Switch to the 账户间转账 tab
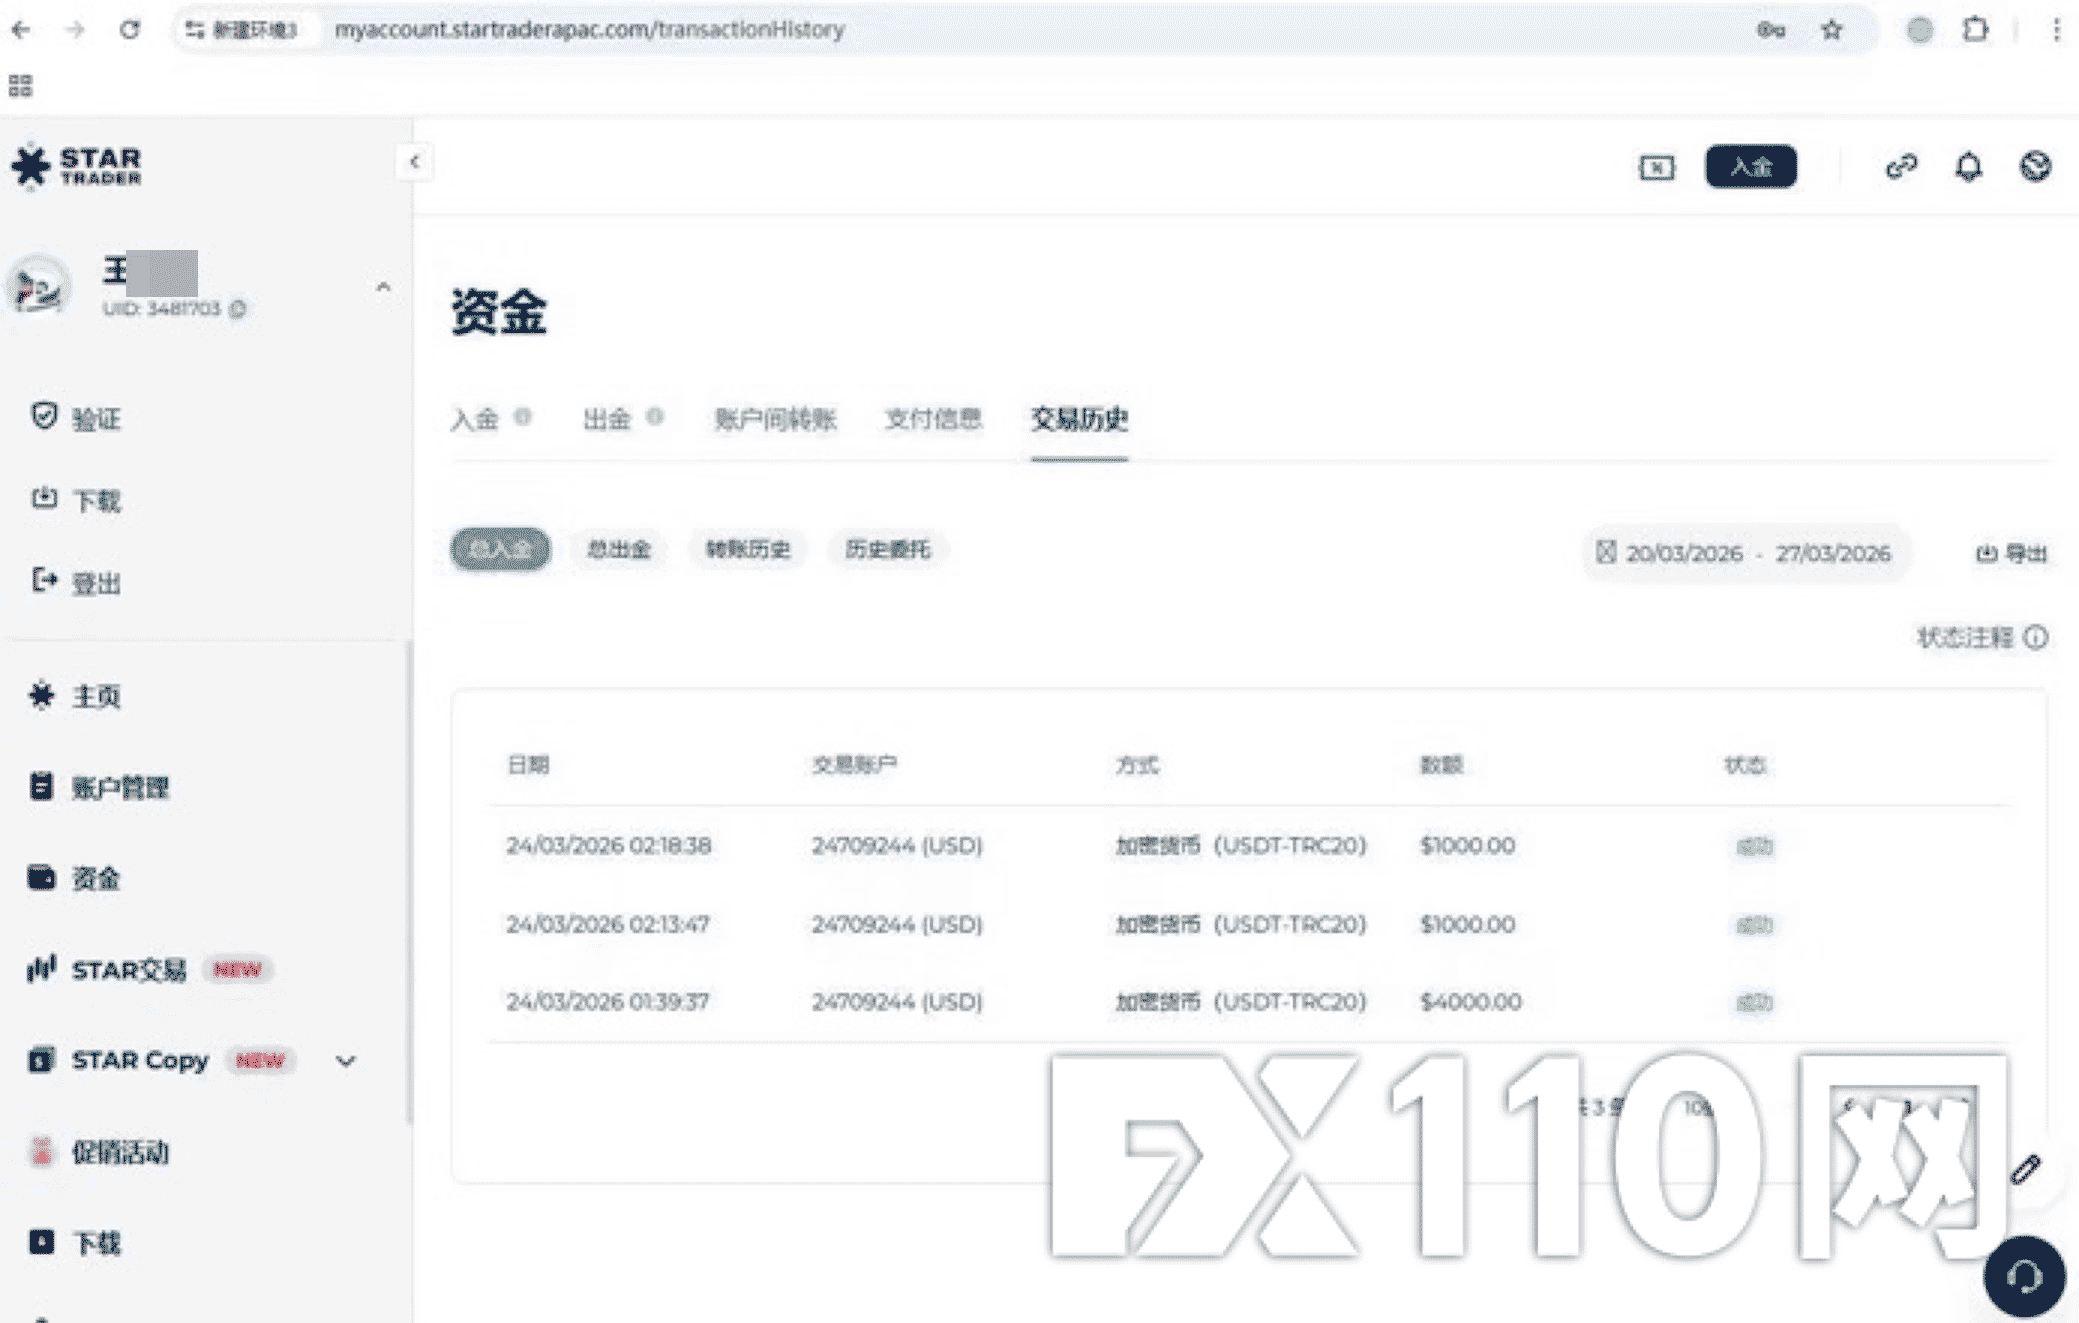The width and height of the screenshot is (2079, 1323). [775, 419]
